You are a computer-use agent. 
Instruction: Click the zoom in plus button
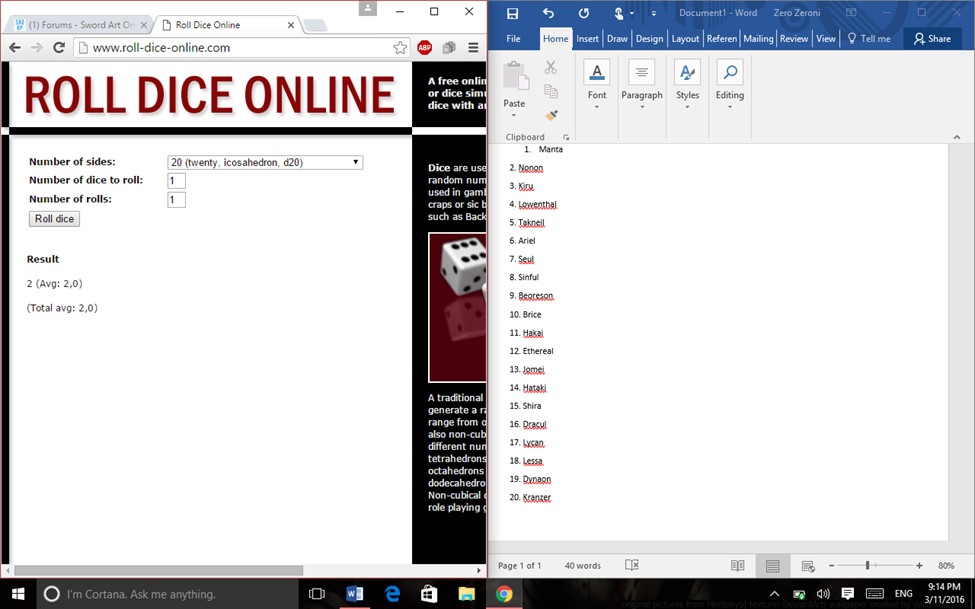point(919,565)
